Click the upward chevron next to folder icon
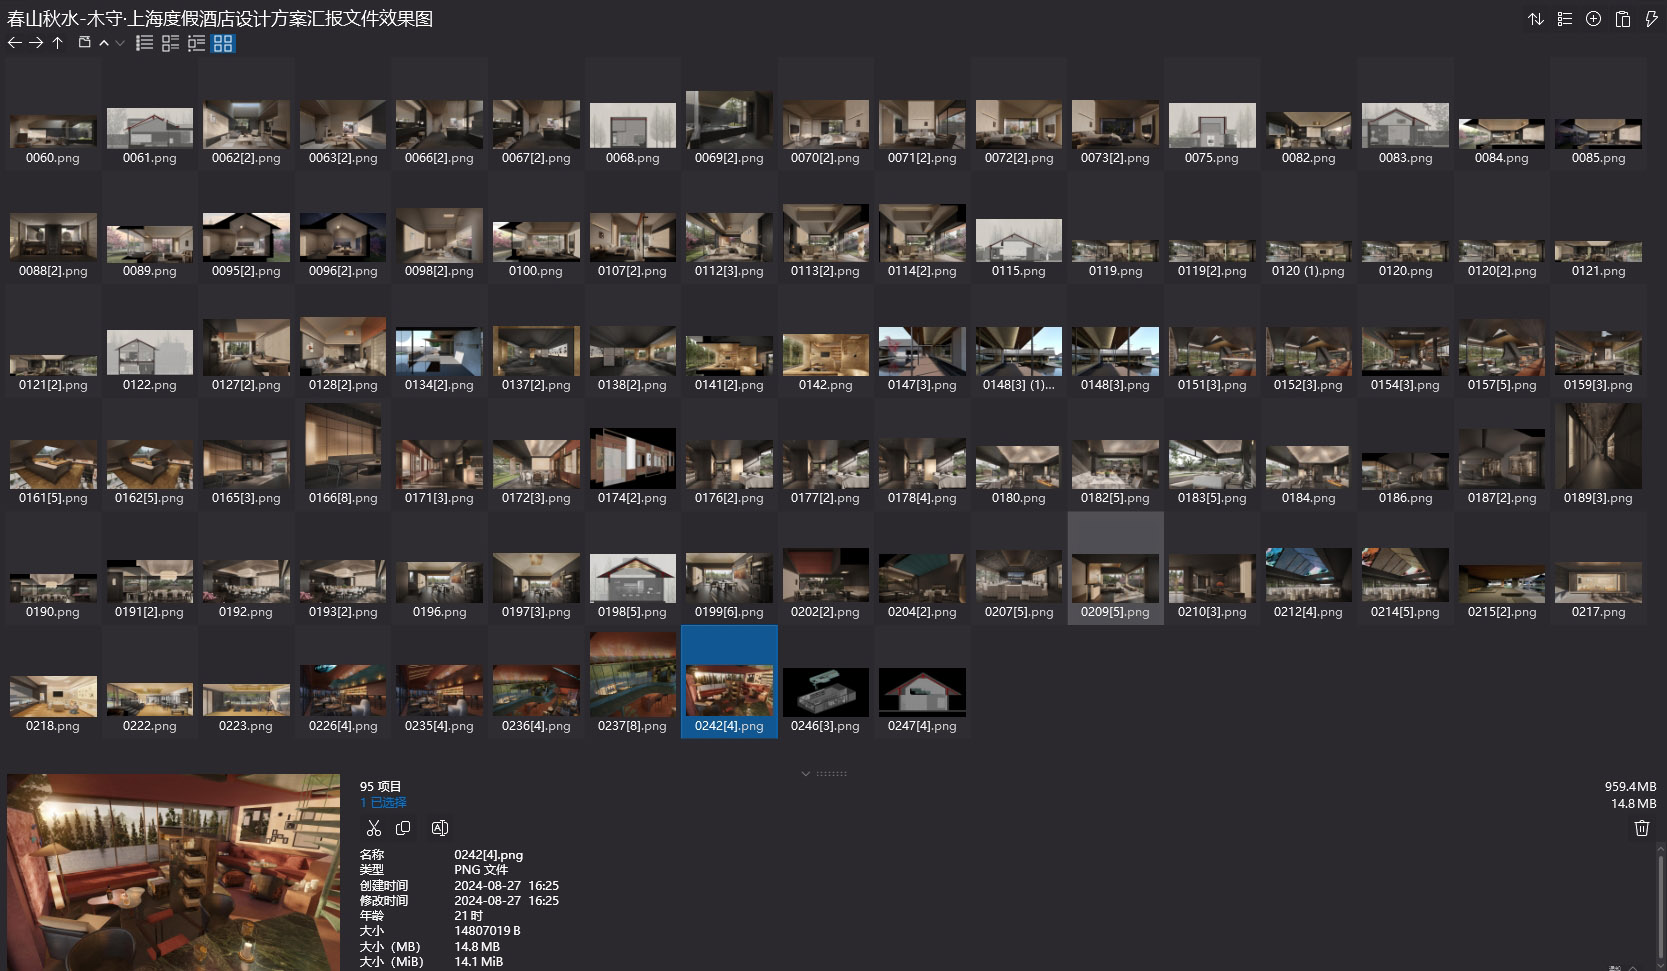 coord(104,43)
